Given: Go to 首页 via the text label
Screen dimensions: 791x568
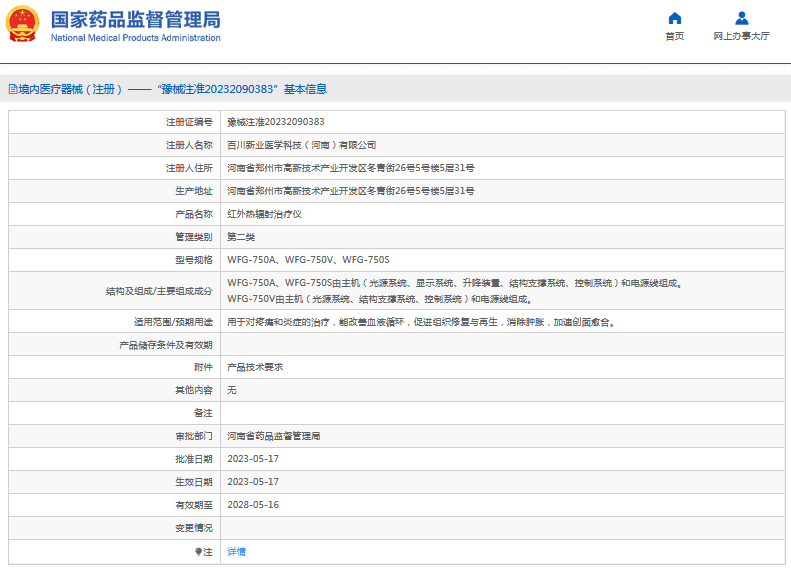Looking at the screenshot, I should [674, 36].
